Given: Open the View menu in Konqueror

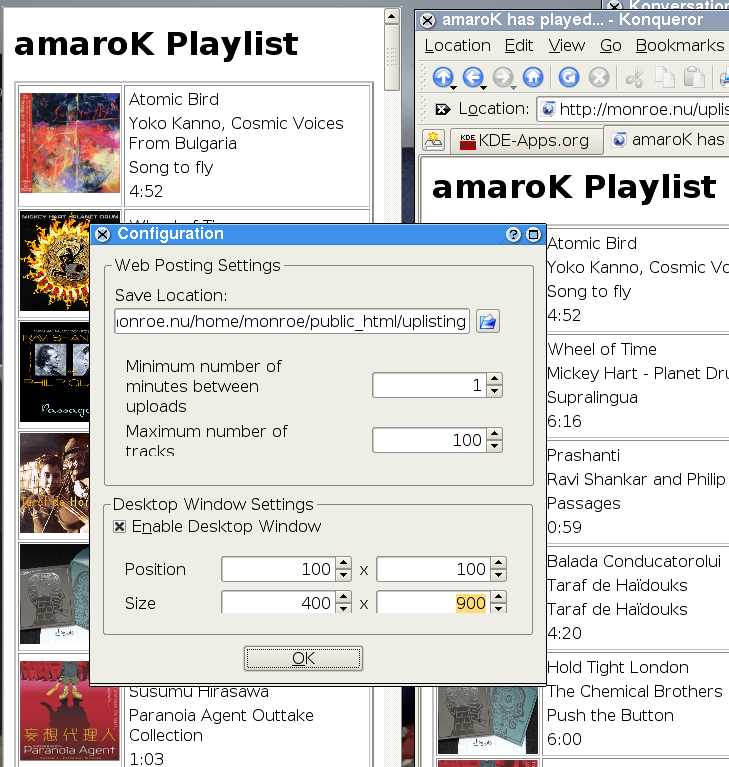Looking at the screenshot, I should click(567, 45).
